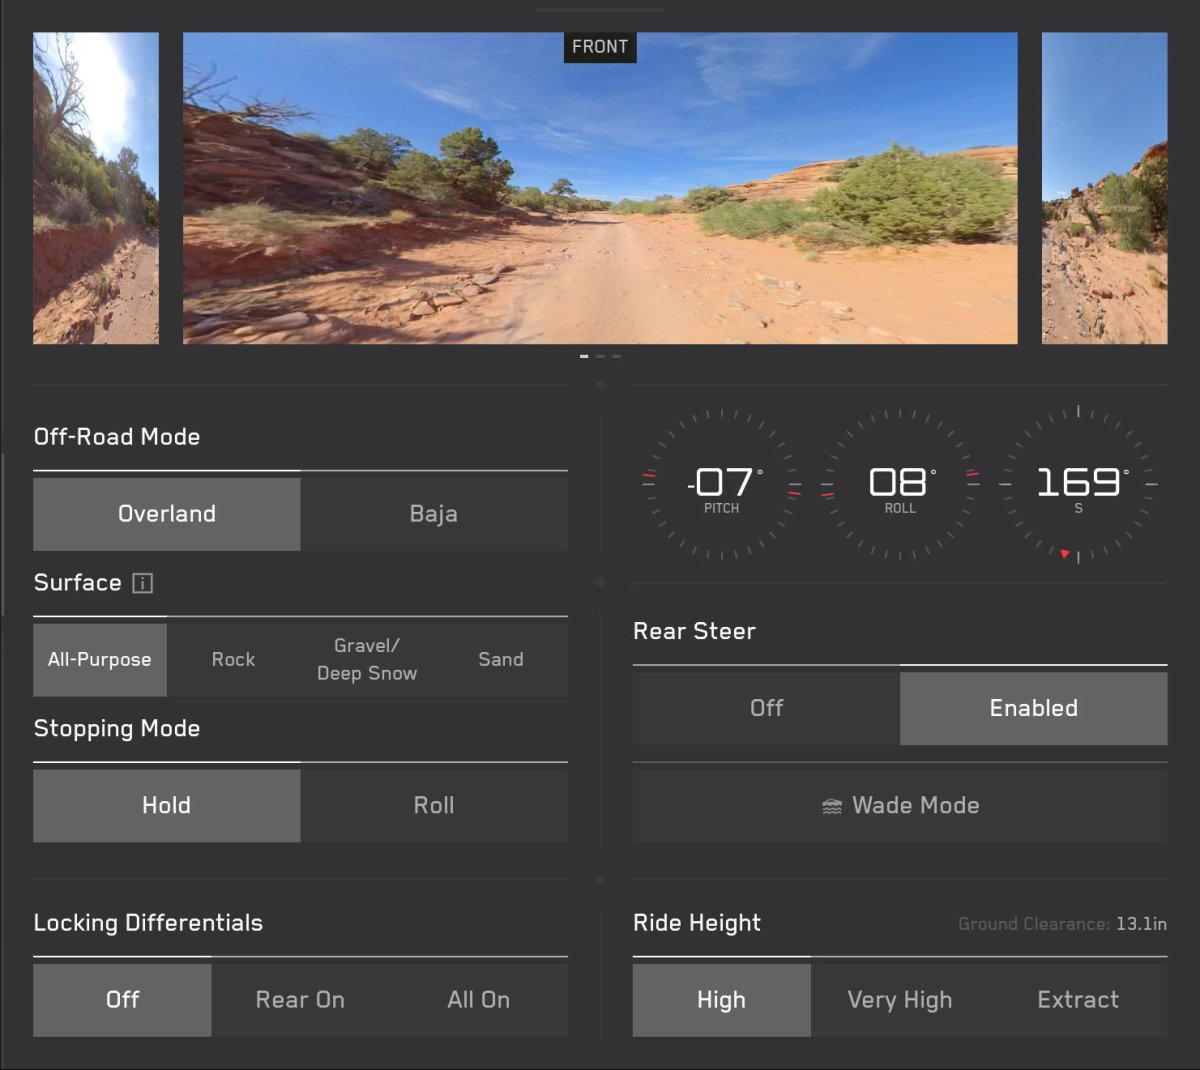Select Overland off-road mode
Viewport: 1200px width, 1070px height.
point(167,514)
